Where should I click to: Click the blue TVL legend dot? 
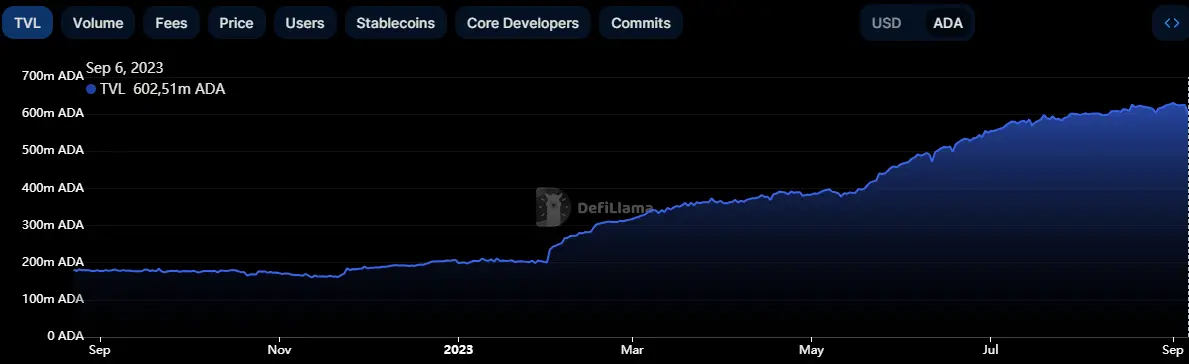pyautogui.click(x=91, y=89)
